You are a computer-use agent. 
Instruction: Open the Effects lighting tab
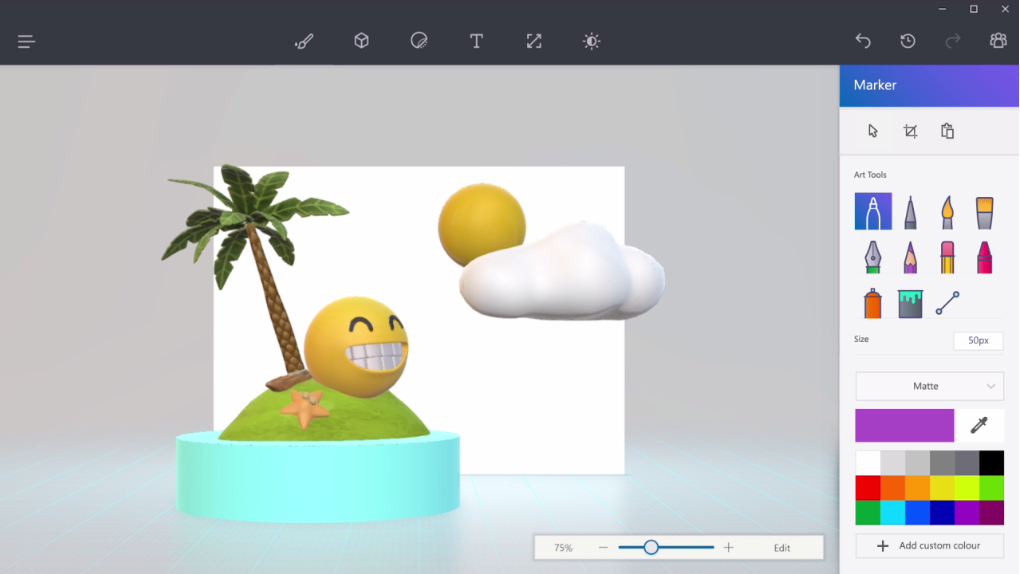(592, 41)
